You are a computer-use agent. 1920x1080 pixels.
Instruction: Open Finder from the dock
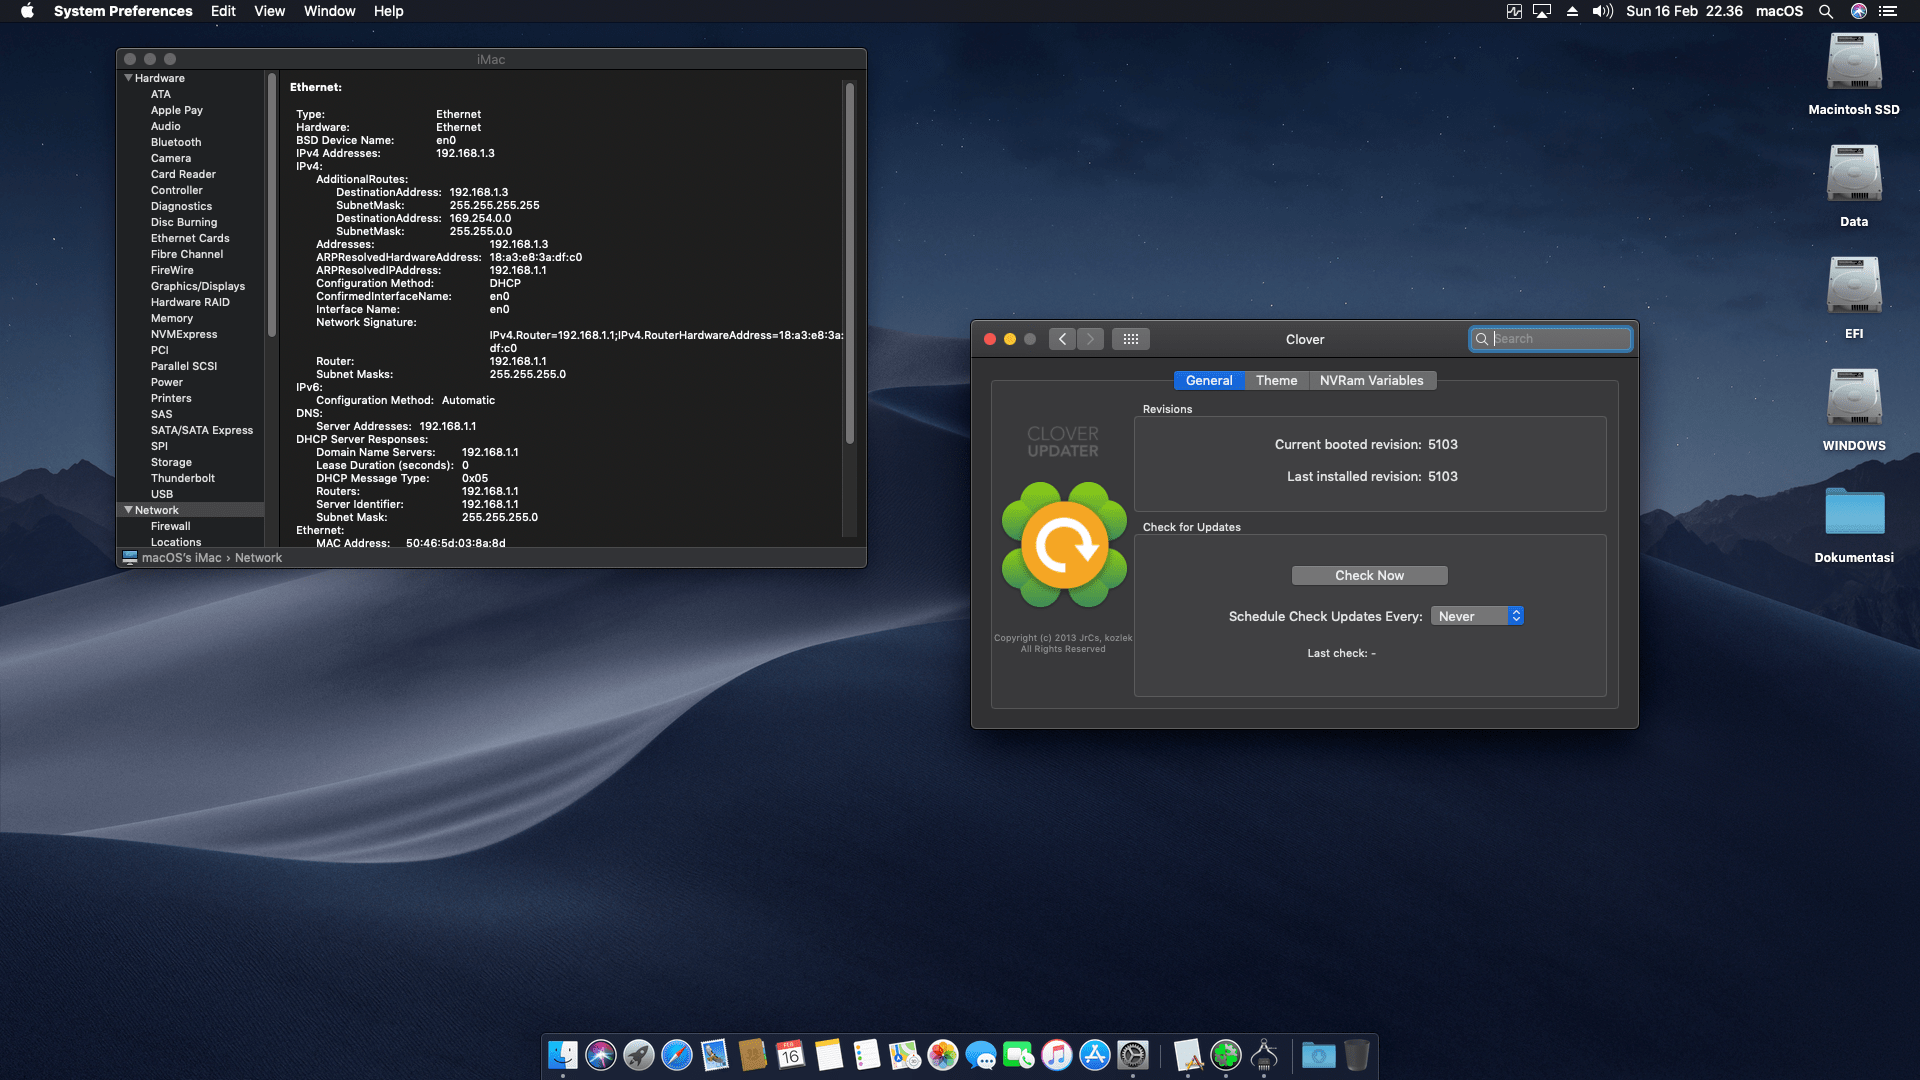[x=563, y=1055]
